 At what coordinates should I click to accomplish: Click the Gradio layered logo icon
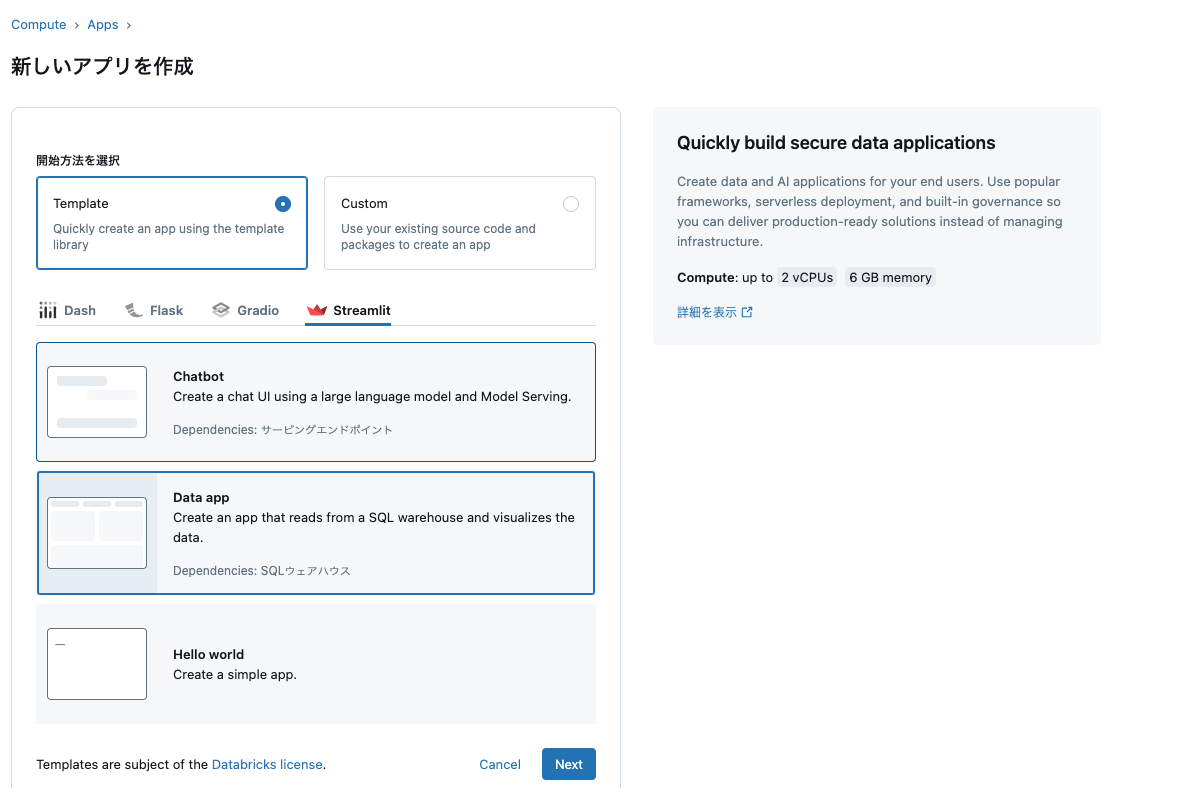pyautogui.click(x=221, y=310)
